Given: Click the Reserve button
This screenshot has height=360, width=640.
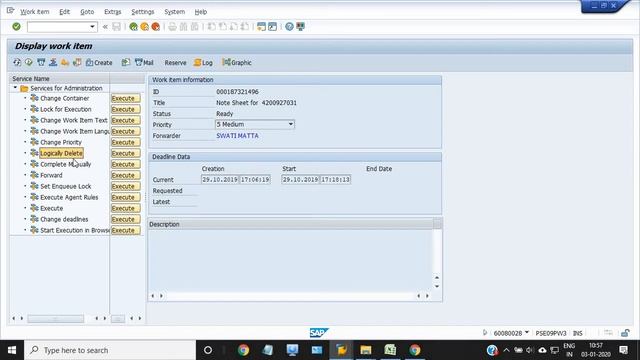Looking at the screenshot, I should (175, 62).
